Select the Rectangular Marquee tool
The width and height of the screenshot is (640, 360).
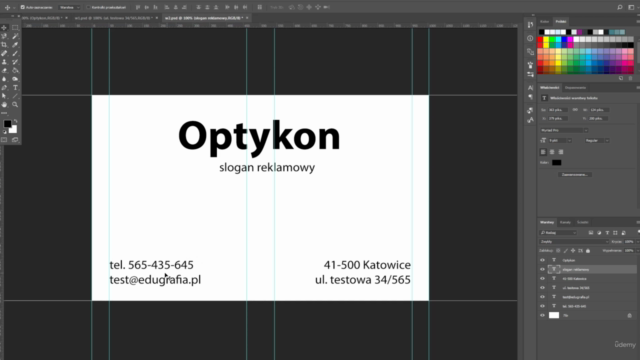click(x=15, y=28)
